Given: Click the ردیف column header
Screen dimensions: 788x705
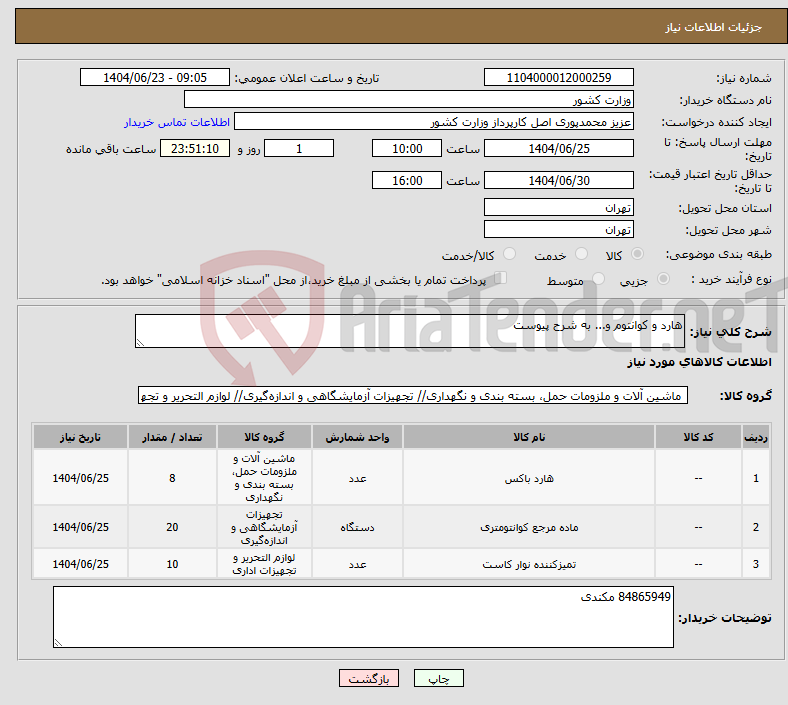Looking at the screenshot, I should (755, 437).
